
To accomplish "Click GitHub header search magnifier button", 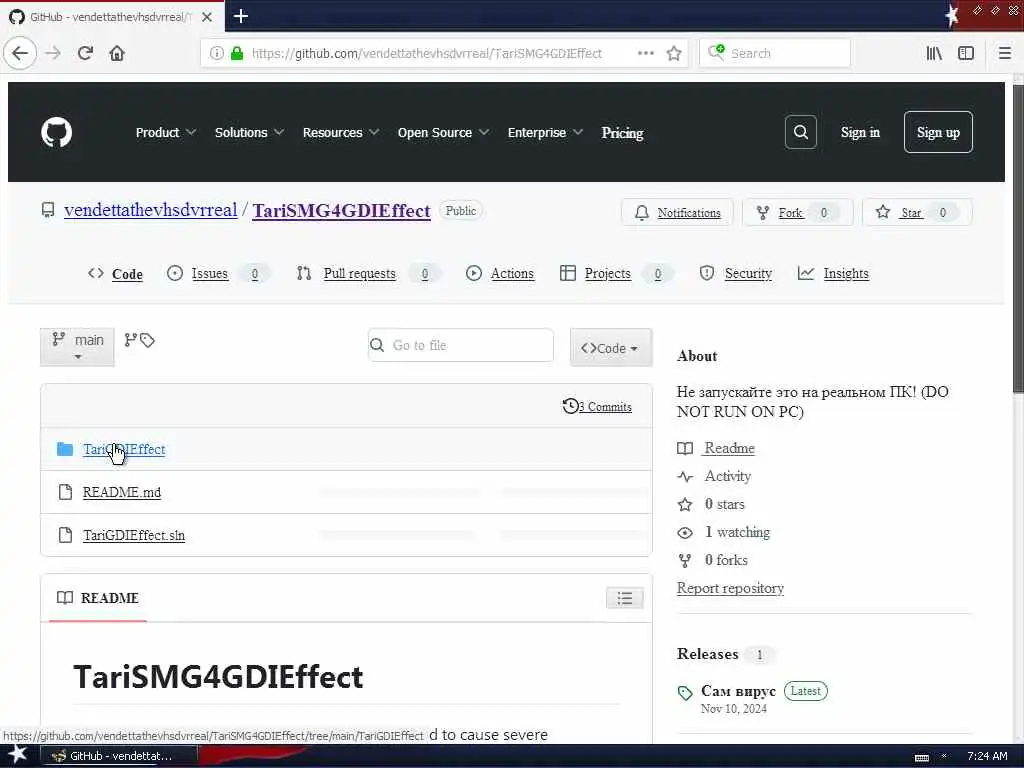I will [801, 133].
